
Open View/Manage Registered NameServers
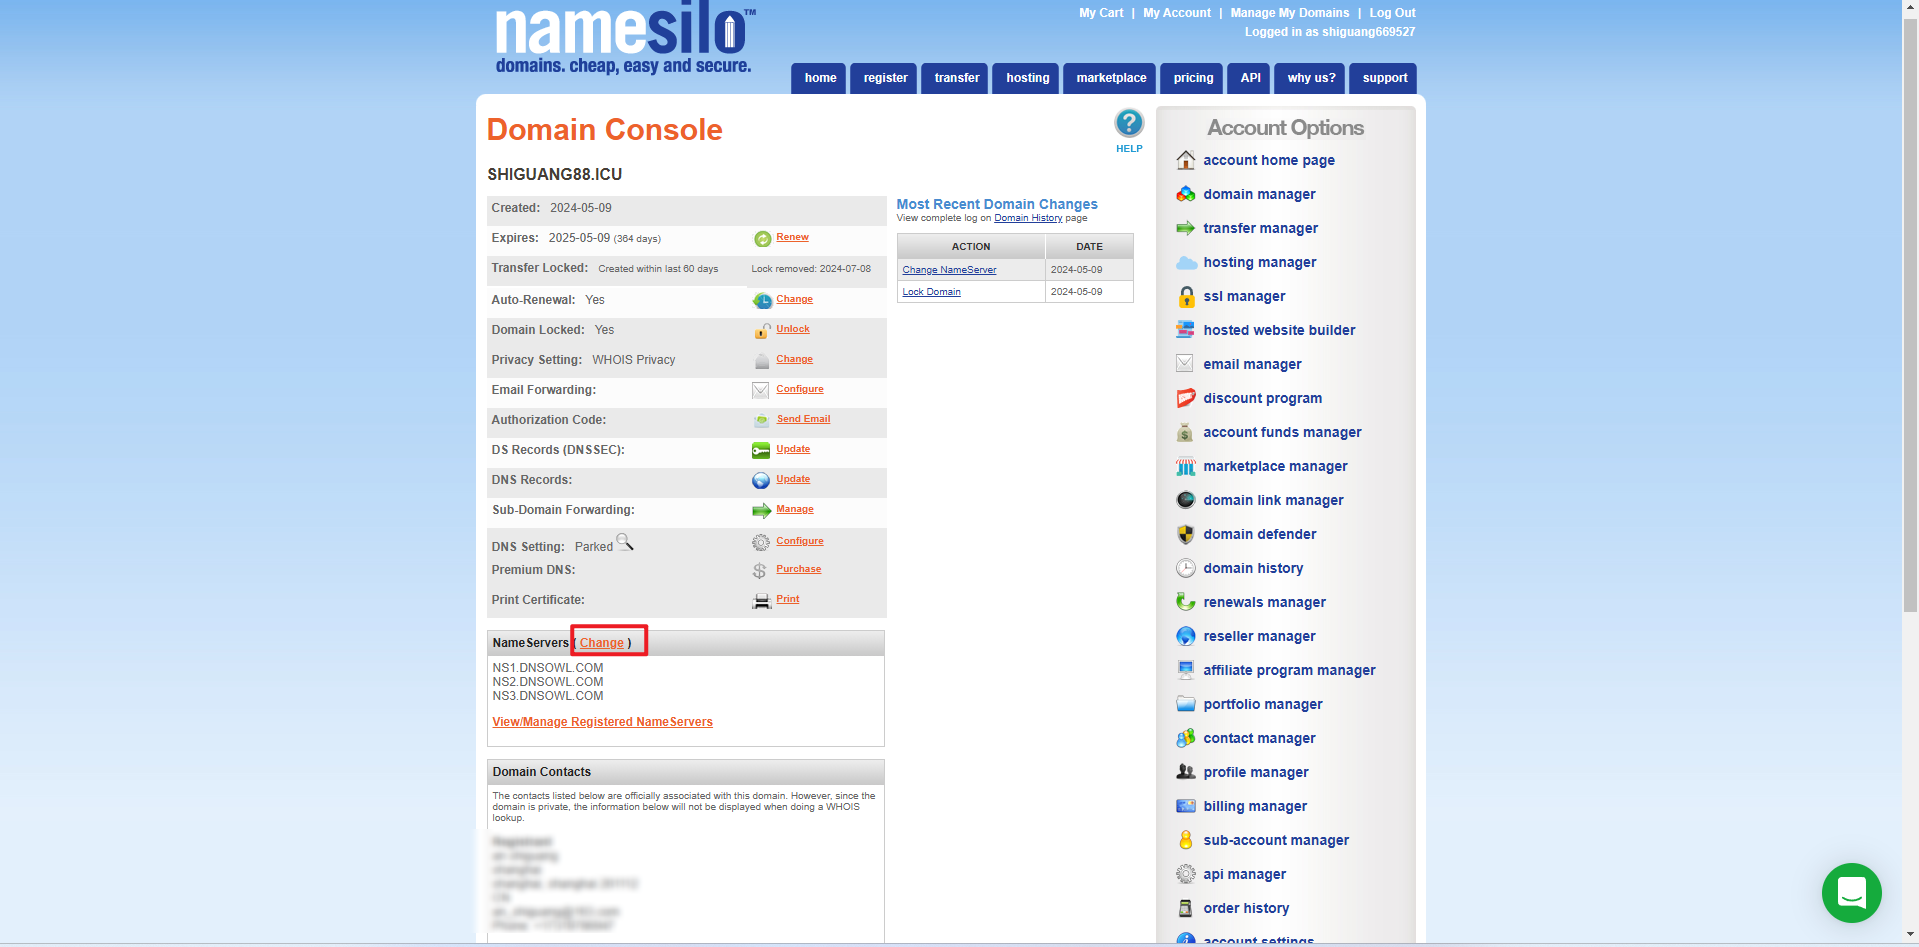[x=602, y=721]
